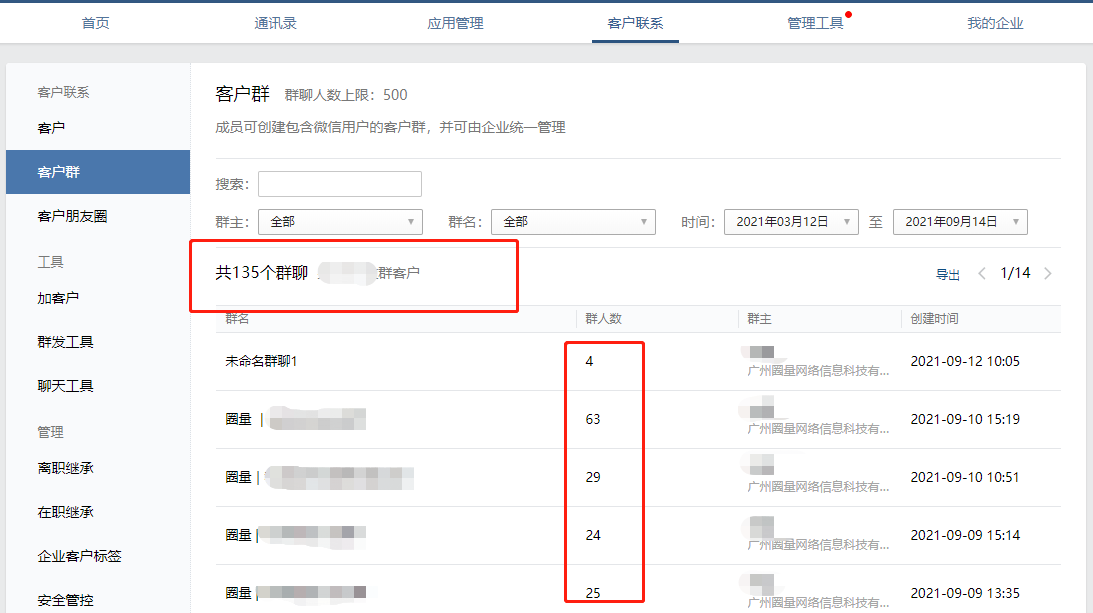Open the 群主 filter showing 全部
Screen dimensions: 1093x613
click(340, 221)
